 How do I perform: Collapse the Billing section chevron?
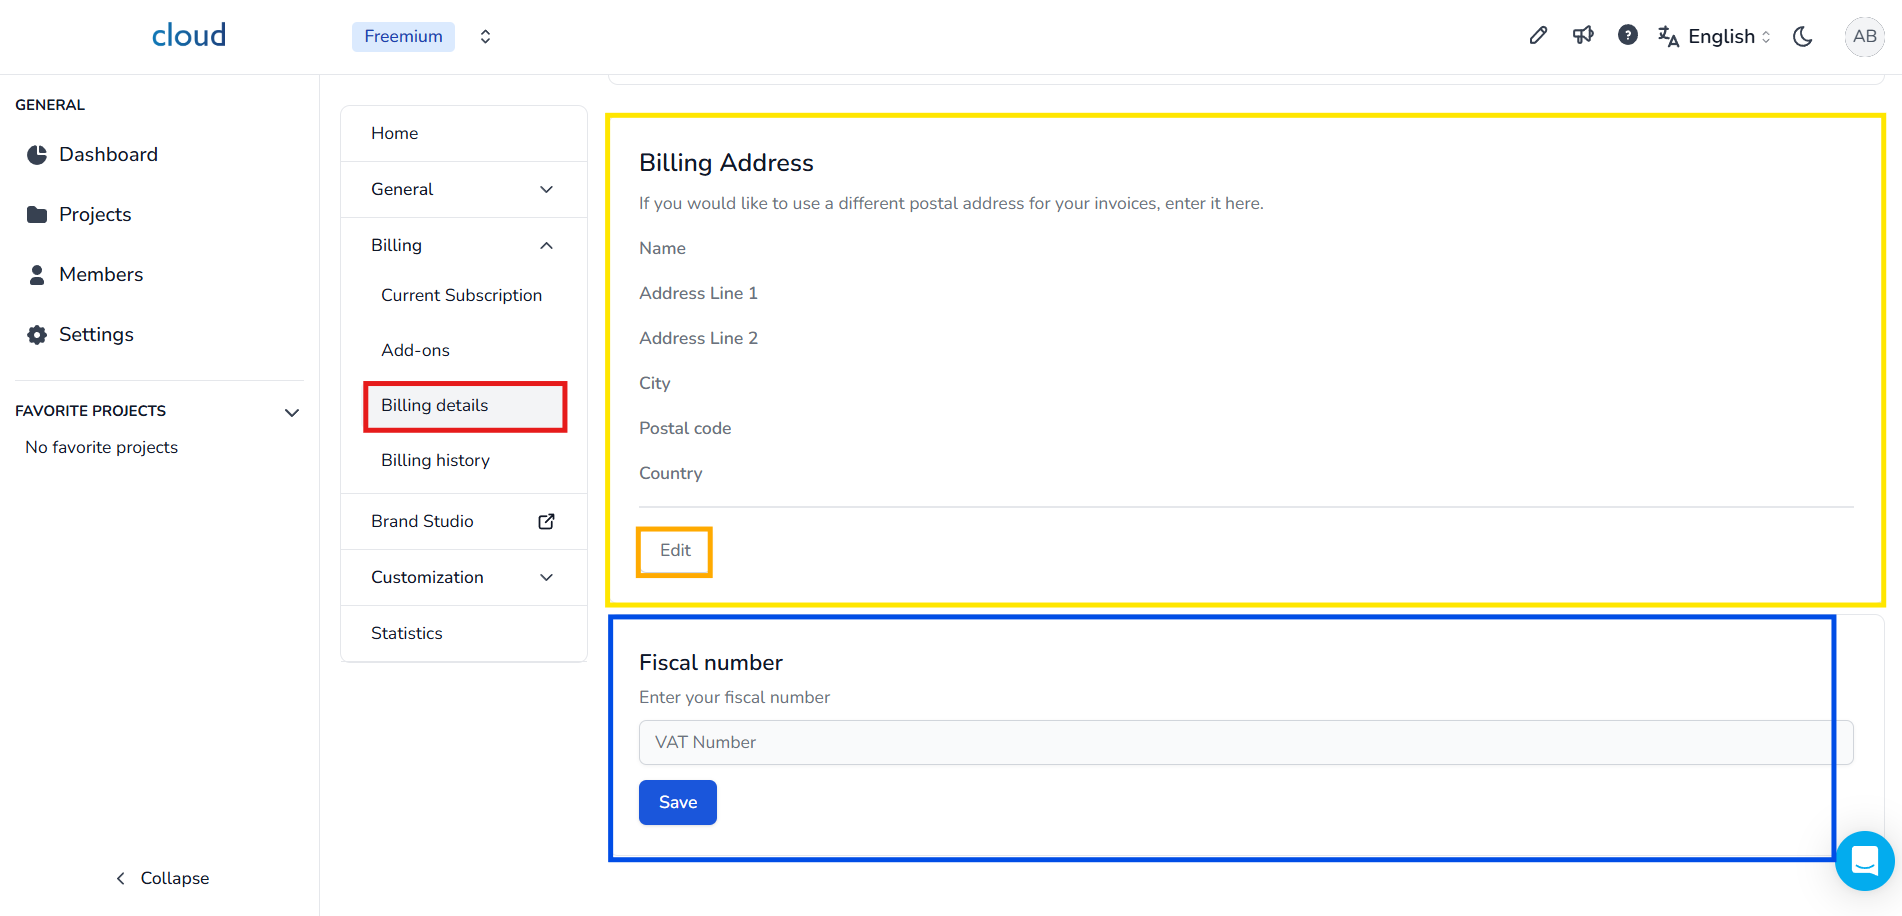(546, 245)
